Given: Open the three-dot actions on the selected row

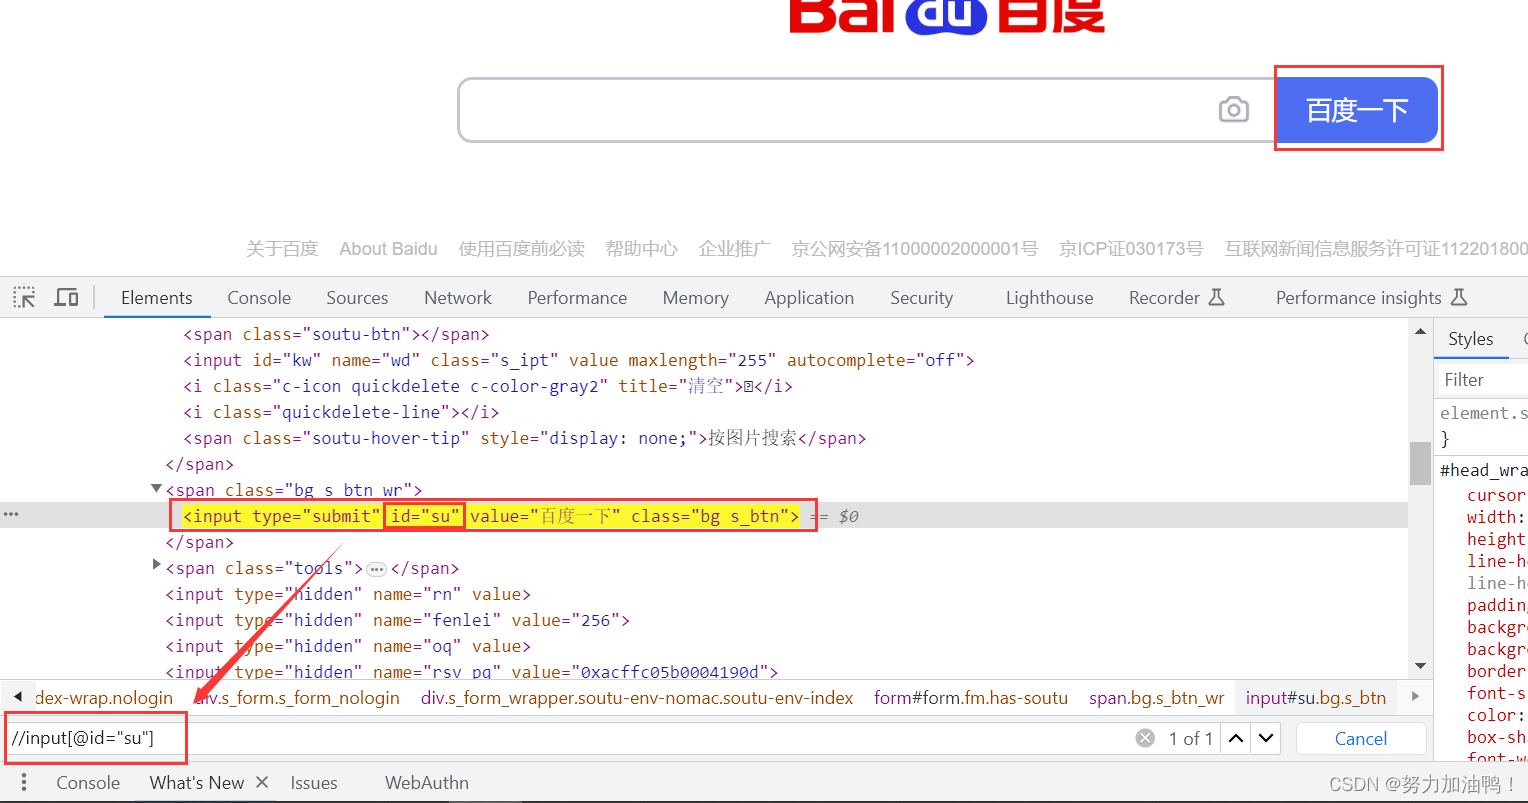Looking at the screenshot, I should [11, 515].
